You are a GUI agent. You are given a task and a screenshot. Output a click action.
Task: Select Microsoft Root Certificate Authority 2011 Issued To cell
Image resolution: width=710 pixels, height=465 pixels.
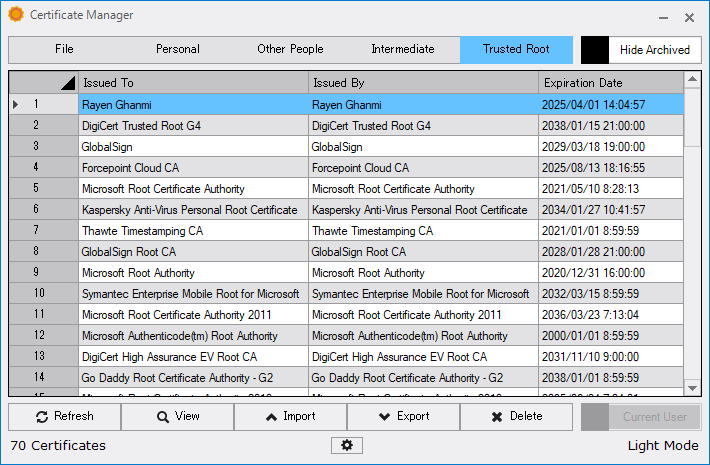tap(193, 314)
